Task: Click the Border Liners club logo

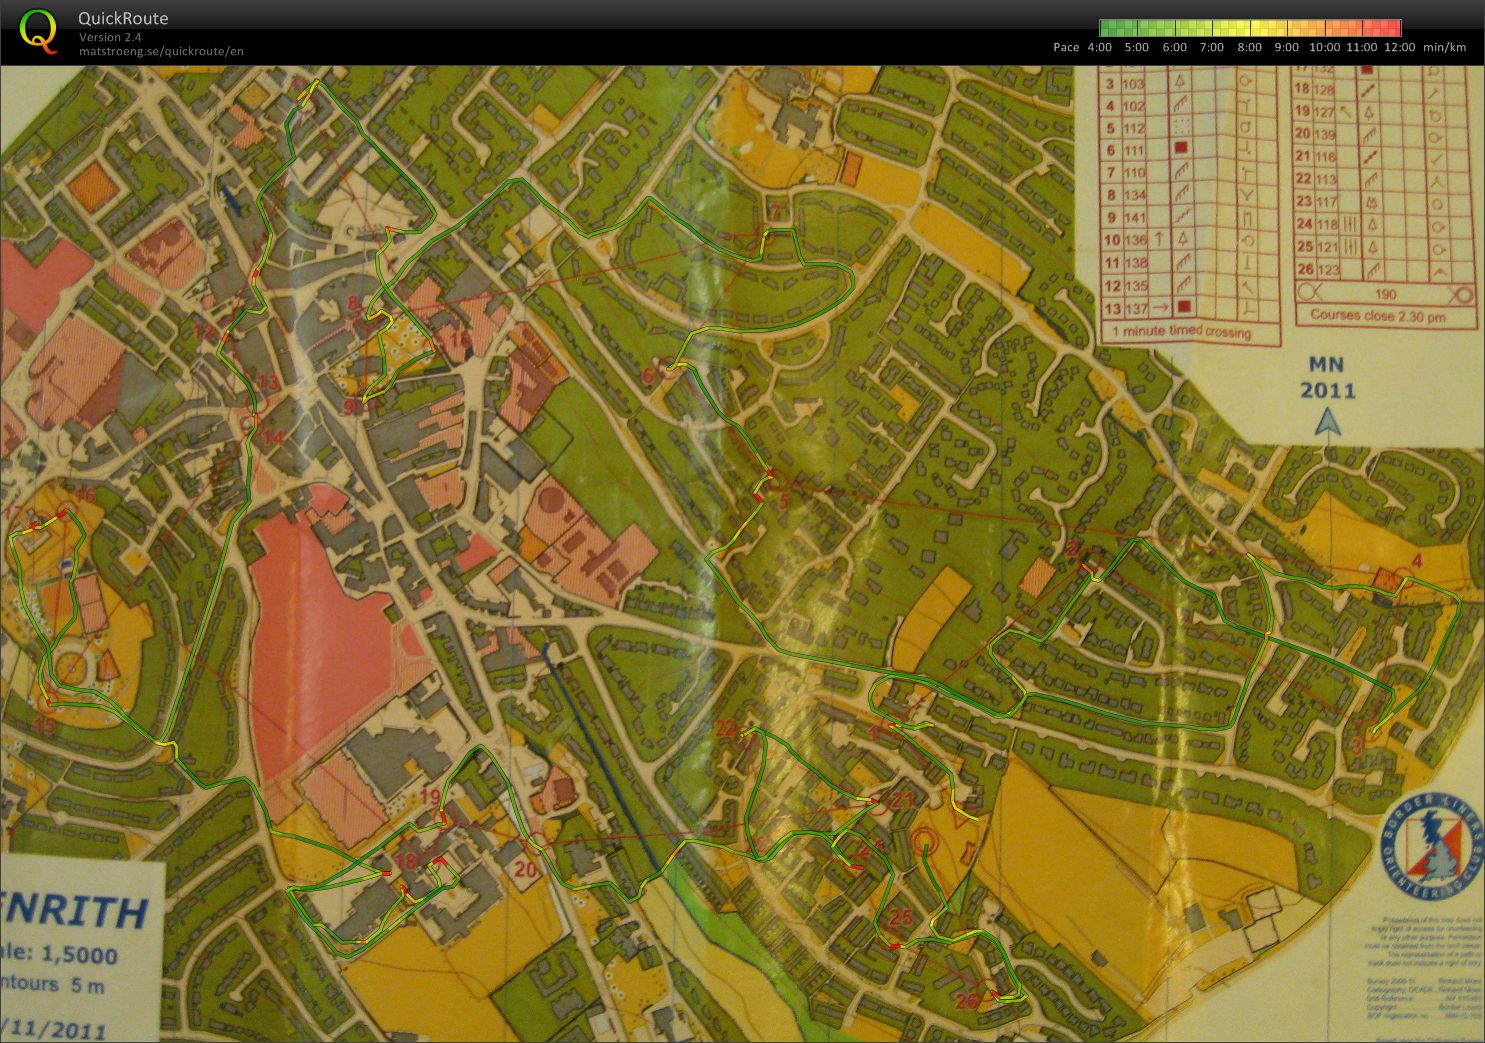Action: (x=1432, y=846)
